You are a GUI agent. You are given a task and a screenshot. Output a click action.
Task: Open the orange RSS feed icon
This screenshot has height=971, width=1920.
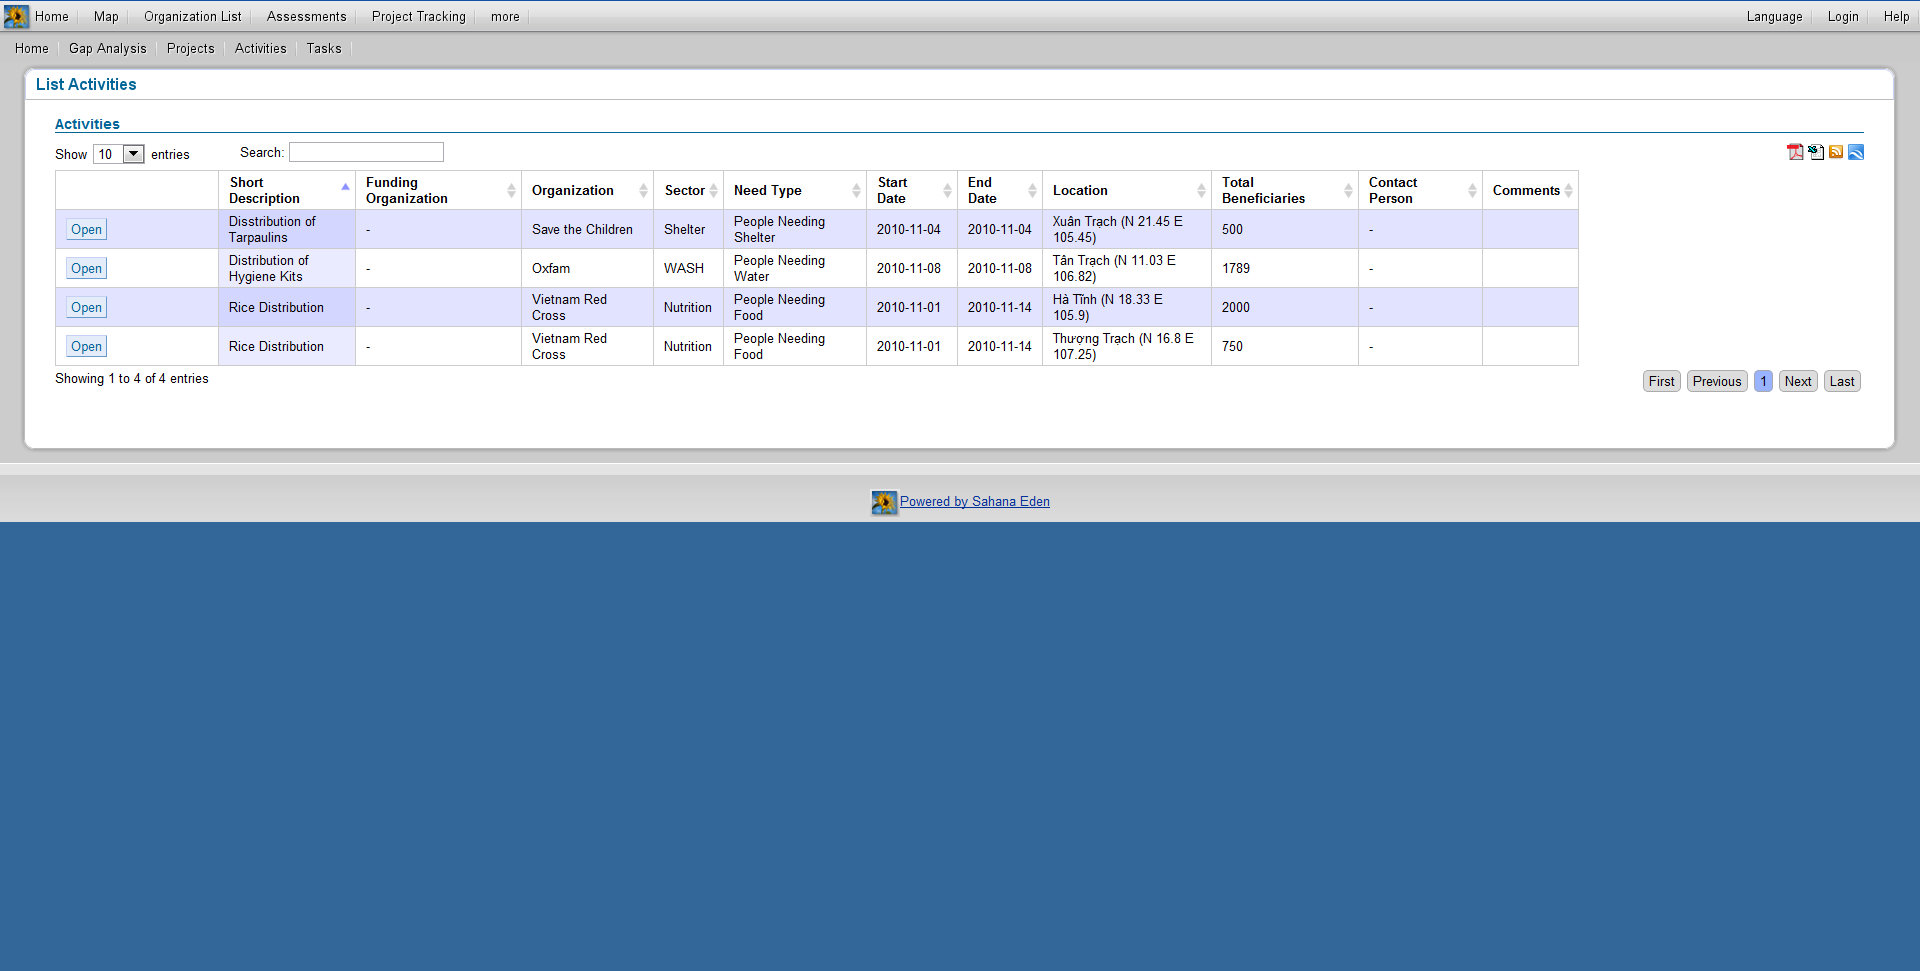1836,152
